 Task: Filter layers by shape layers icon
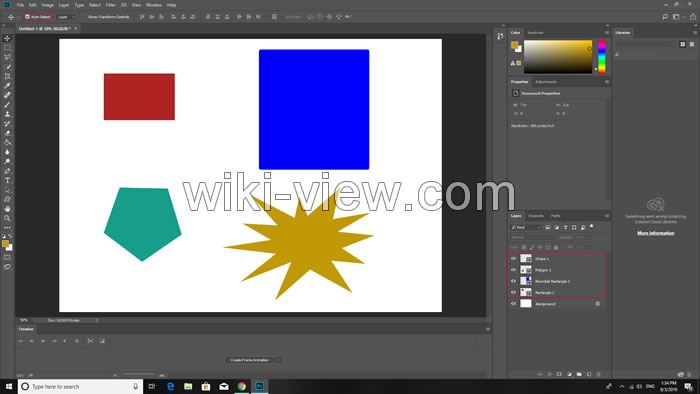point(574,228)
